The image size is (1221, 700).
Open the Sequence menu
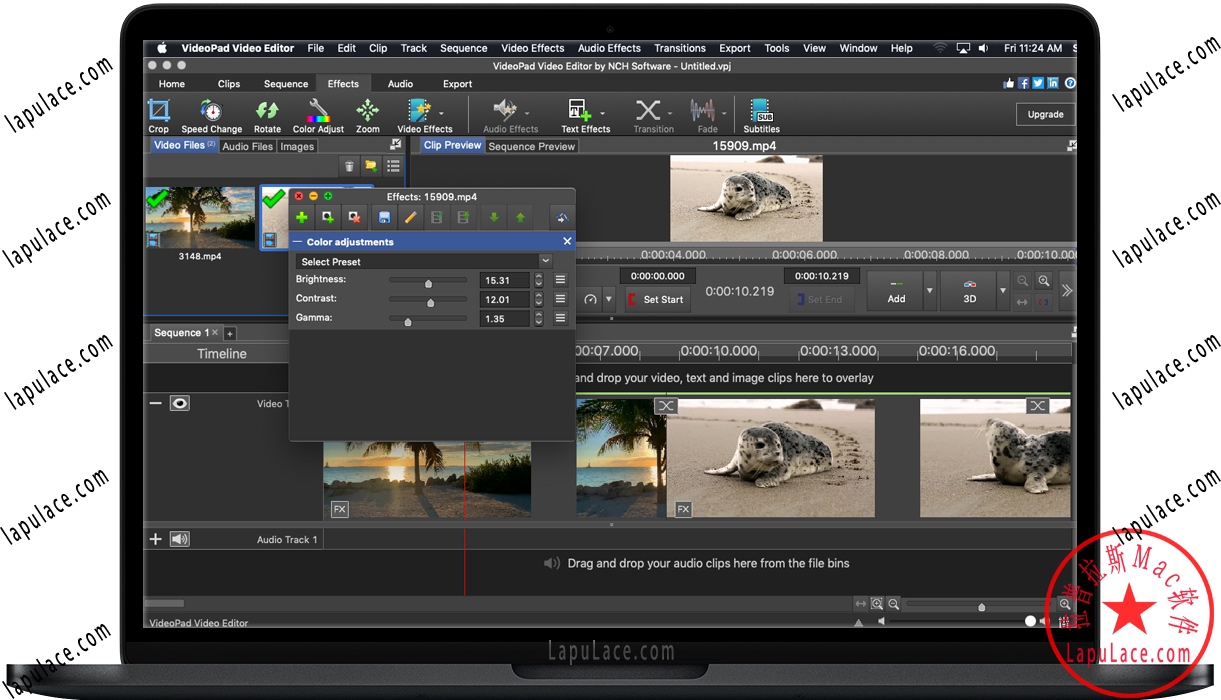[x=463, y=47]
